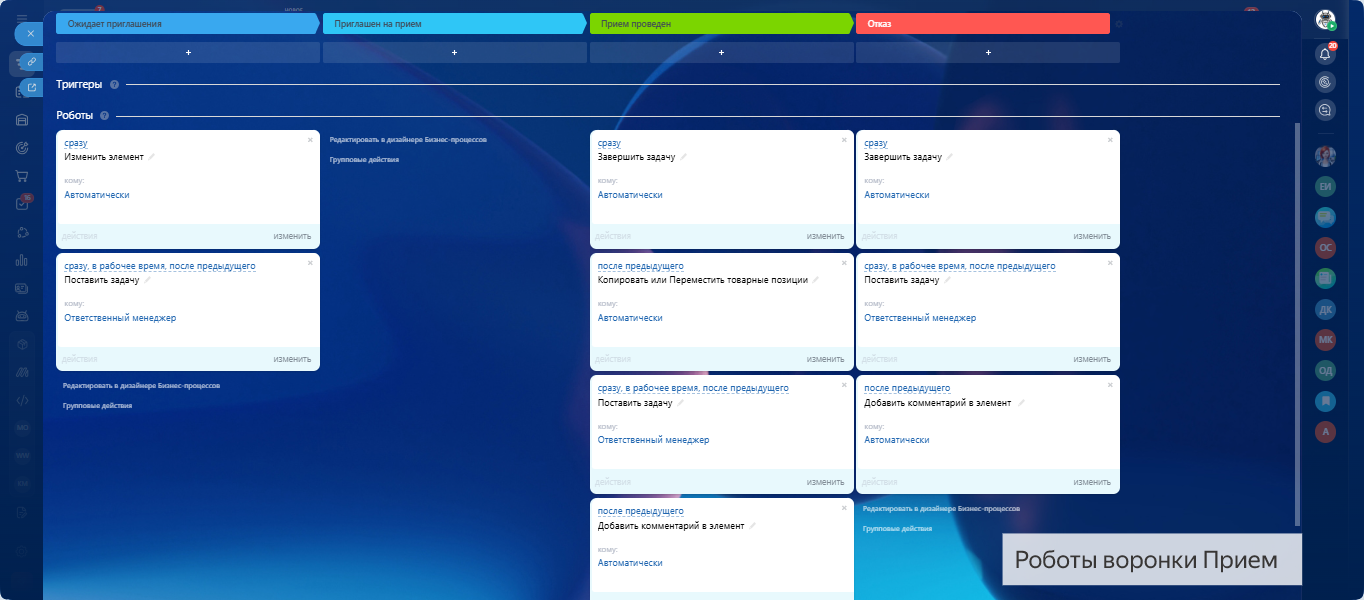Viewport: 1364px width, 600px height.
Task: Change timing of Добавить комментарий in Прием проведен column
Action: 641,511
